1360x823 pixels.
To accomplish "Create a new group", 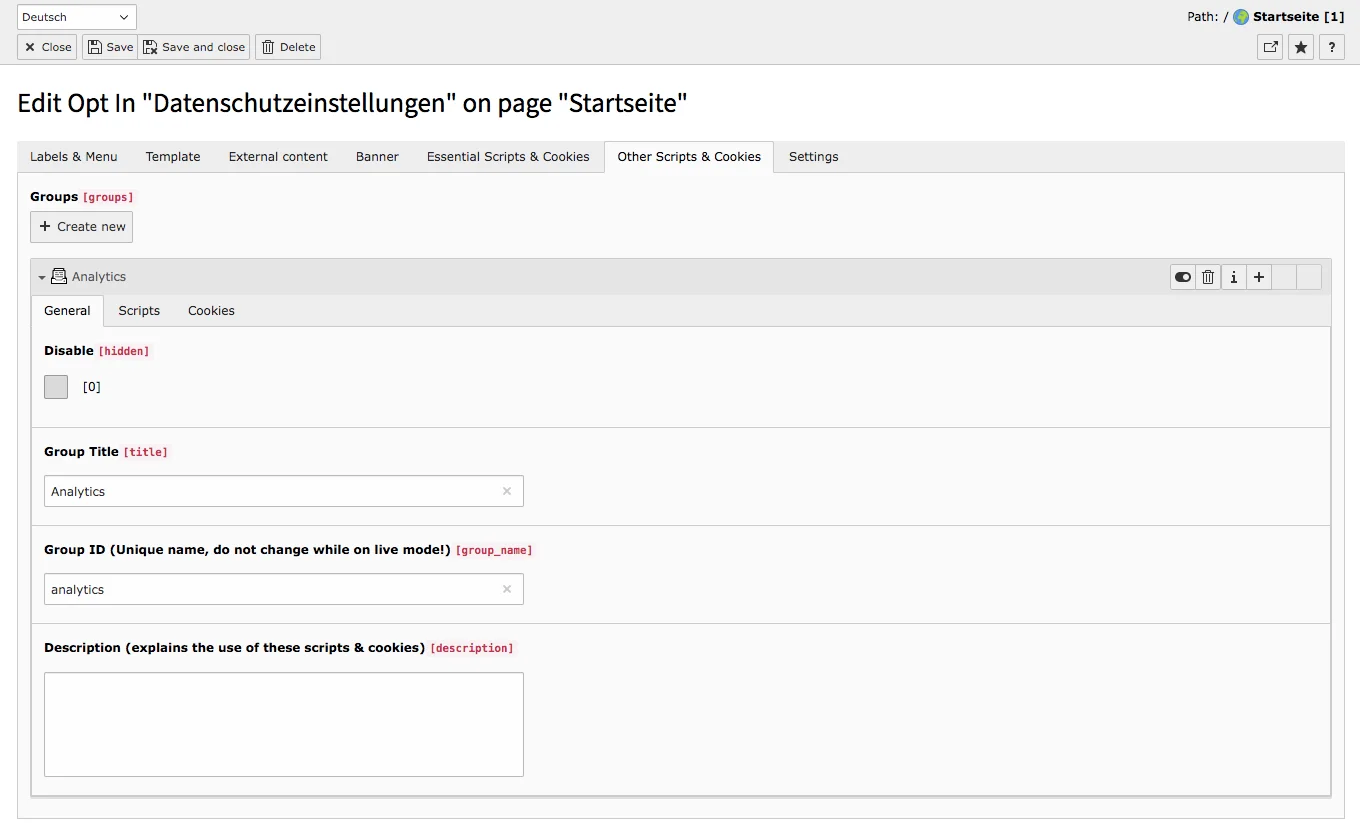I will [x=81, y=227].
